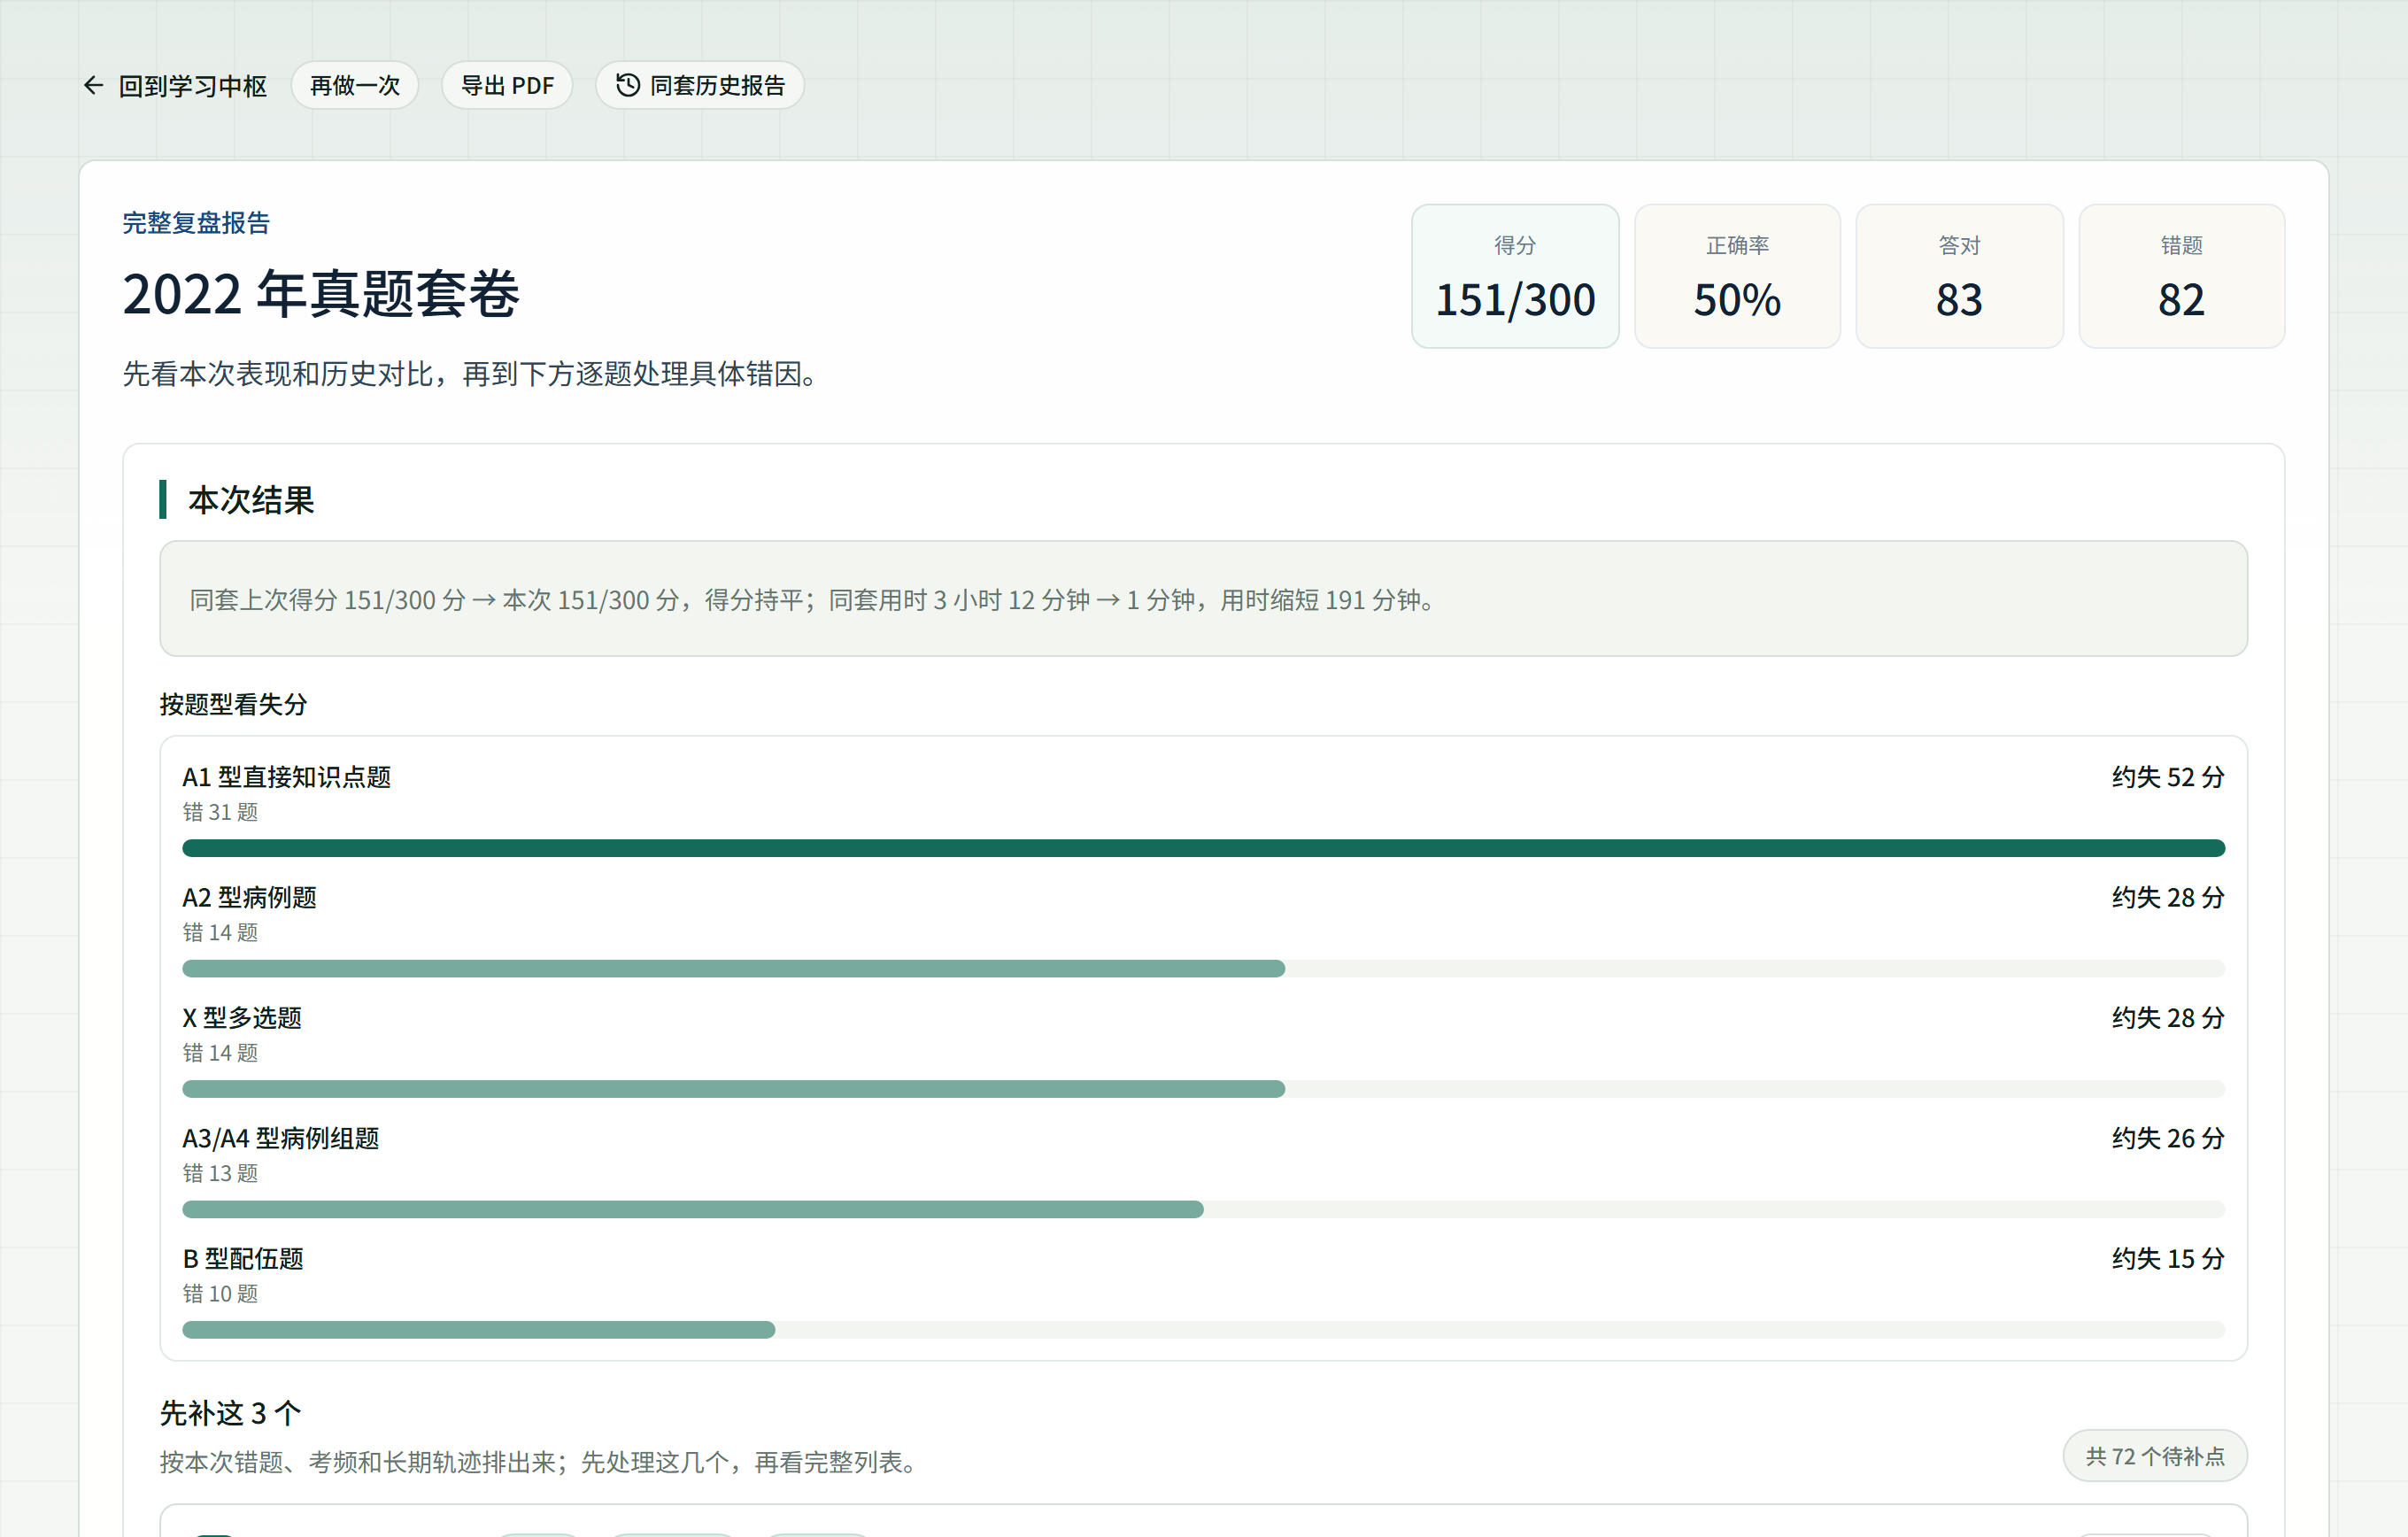This screenshot has width=2408, height=1537.
Task: Click the back arrow icon
Action: pos(93,86)
